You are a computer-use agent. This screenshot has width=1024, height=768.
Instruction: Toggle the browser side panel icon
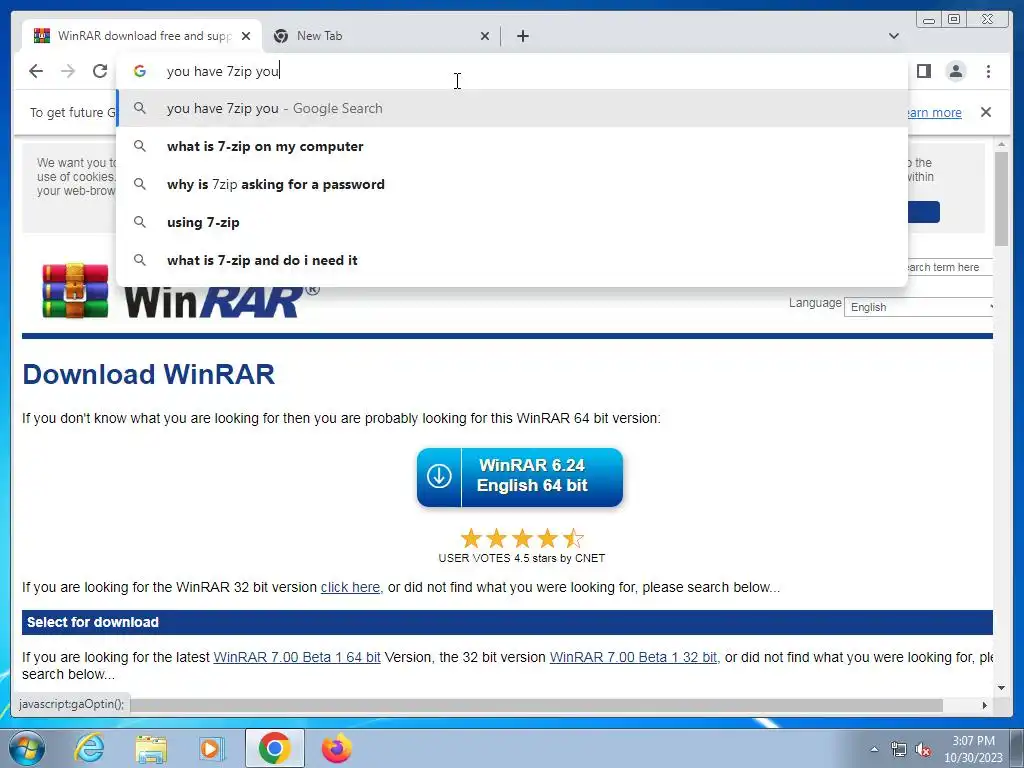tap(923, 71)
